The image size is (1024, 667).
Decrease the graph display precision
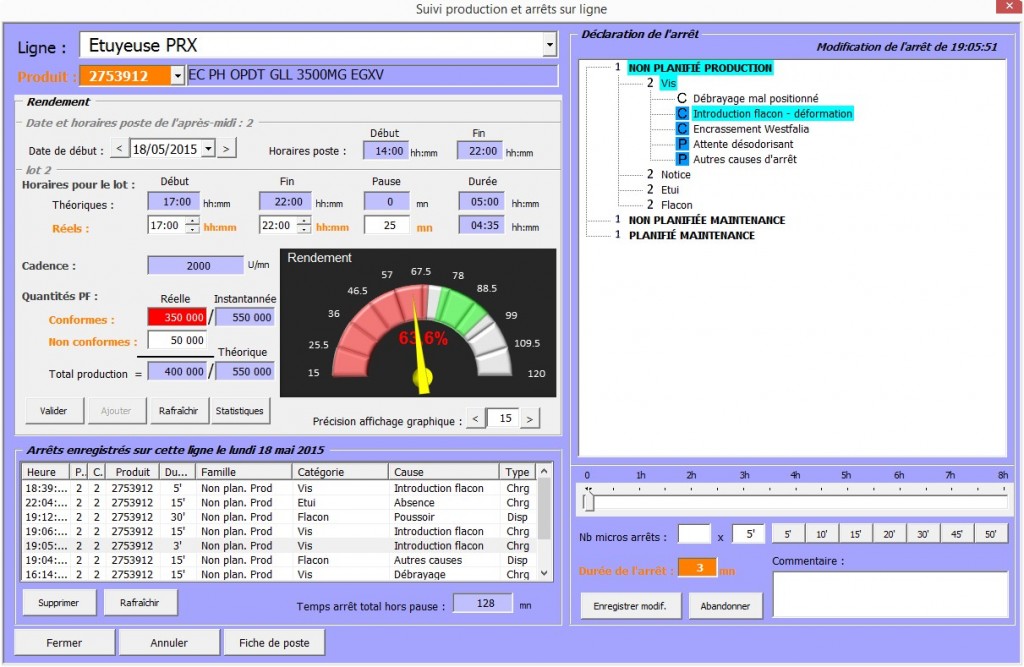[476, 418]
